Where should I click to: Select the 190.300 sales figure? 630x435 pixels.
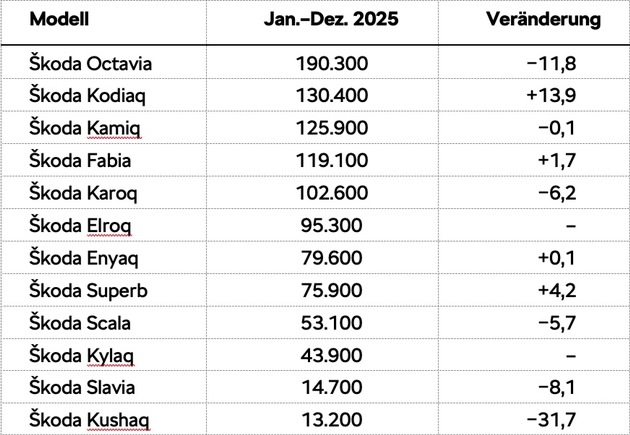(333, 64)
